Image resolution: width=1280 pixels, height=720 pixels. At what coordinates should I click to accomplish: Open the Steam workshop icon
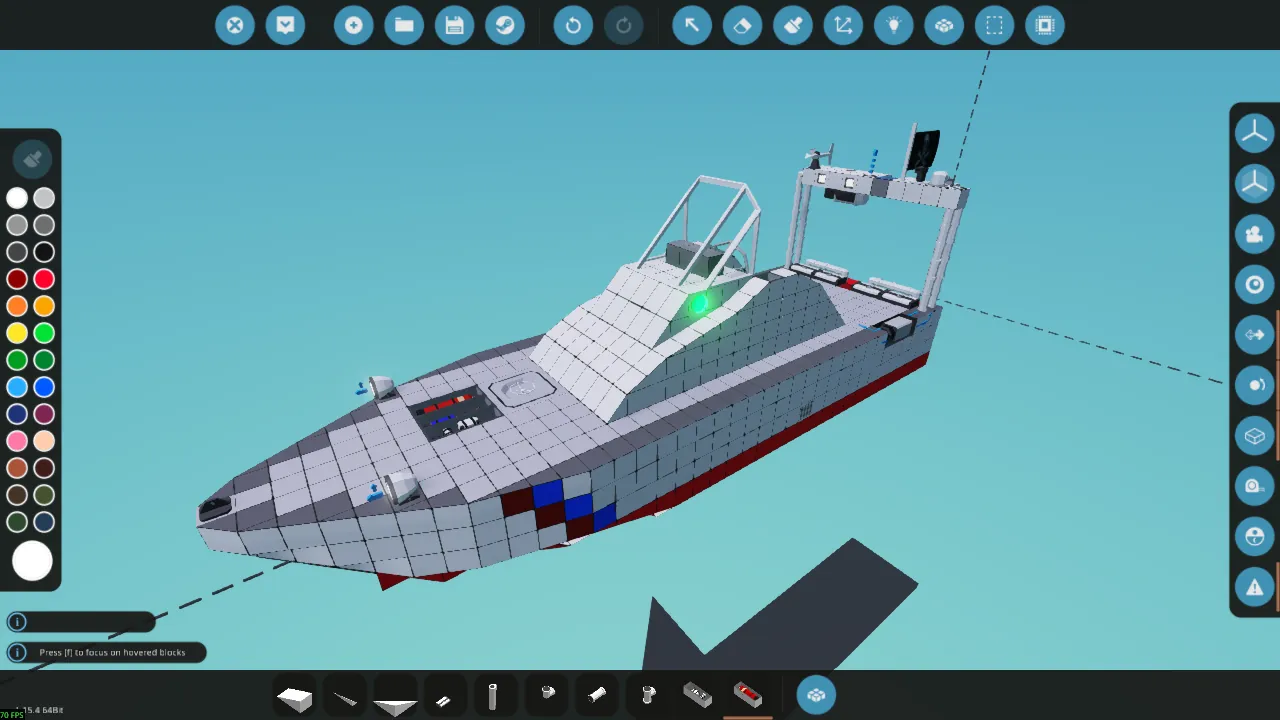(x=505, y=25)
